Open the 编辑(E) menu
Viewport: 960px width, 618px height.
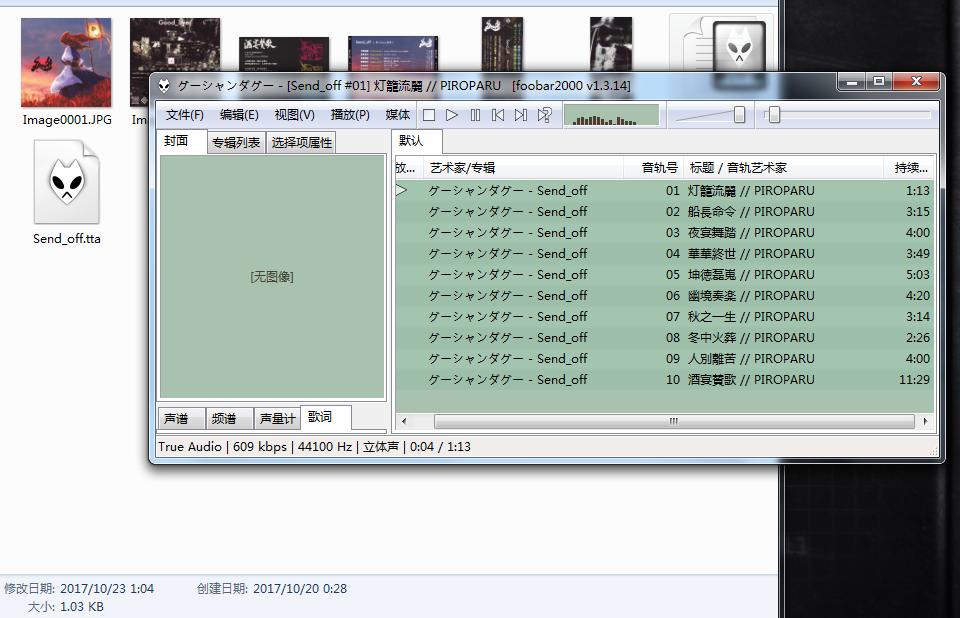coord(239,115)
